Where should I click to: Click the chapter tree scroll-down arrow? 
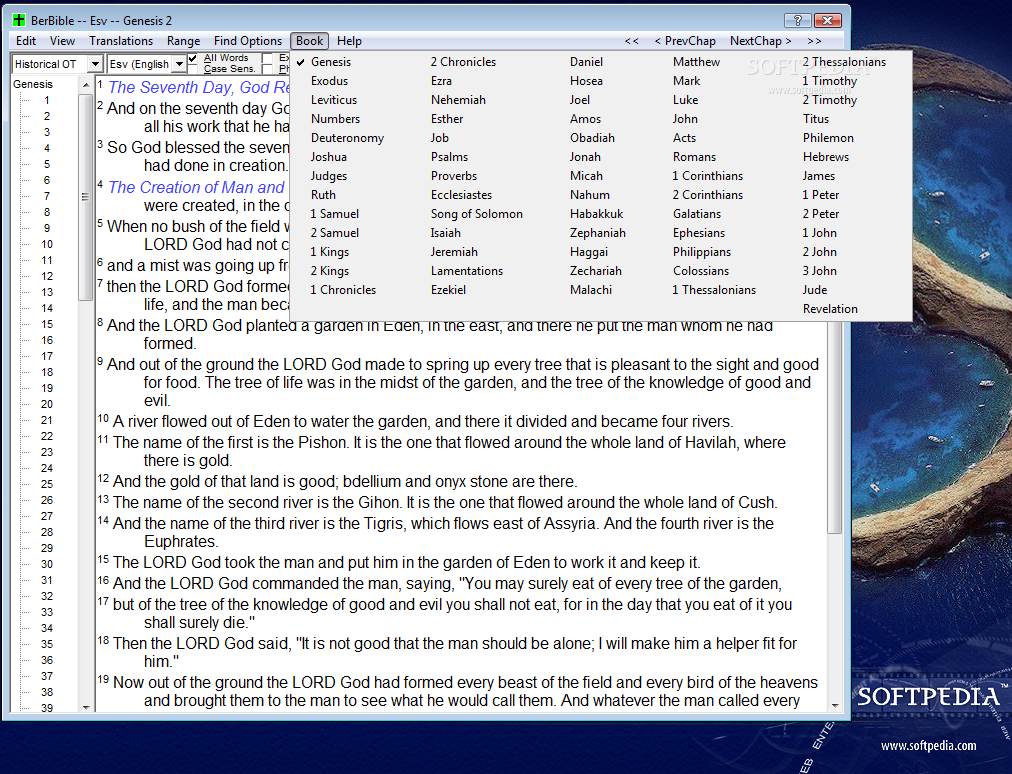pos(86,707)
